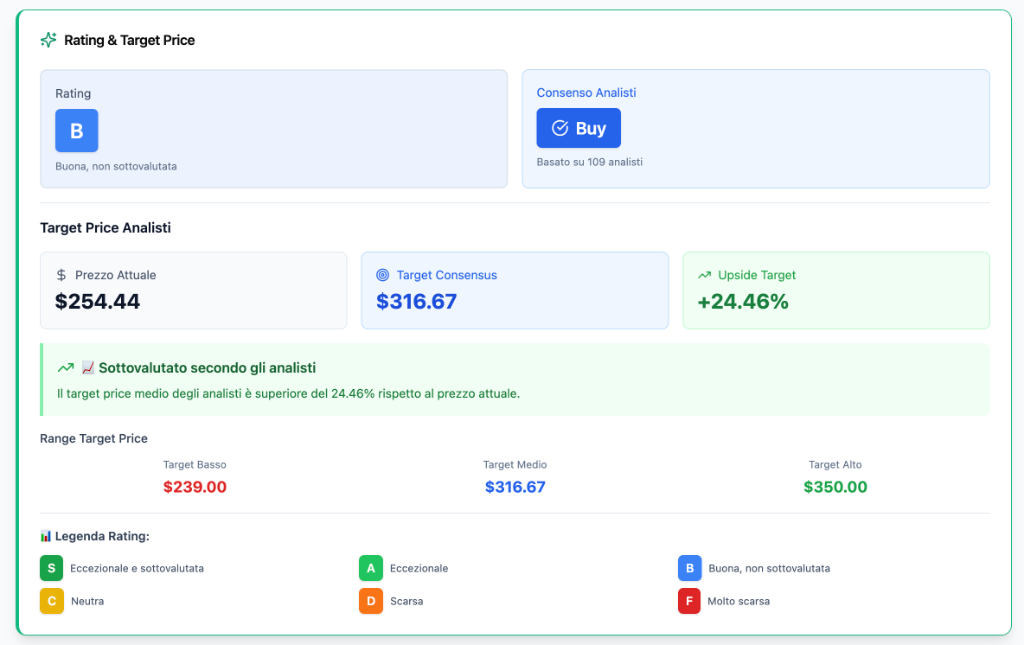Screen dimensions: 1024x645
Task: Click the Upside Target label
Action: click(757, 275)
